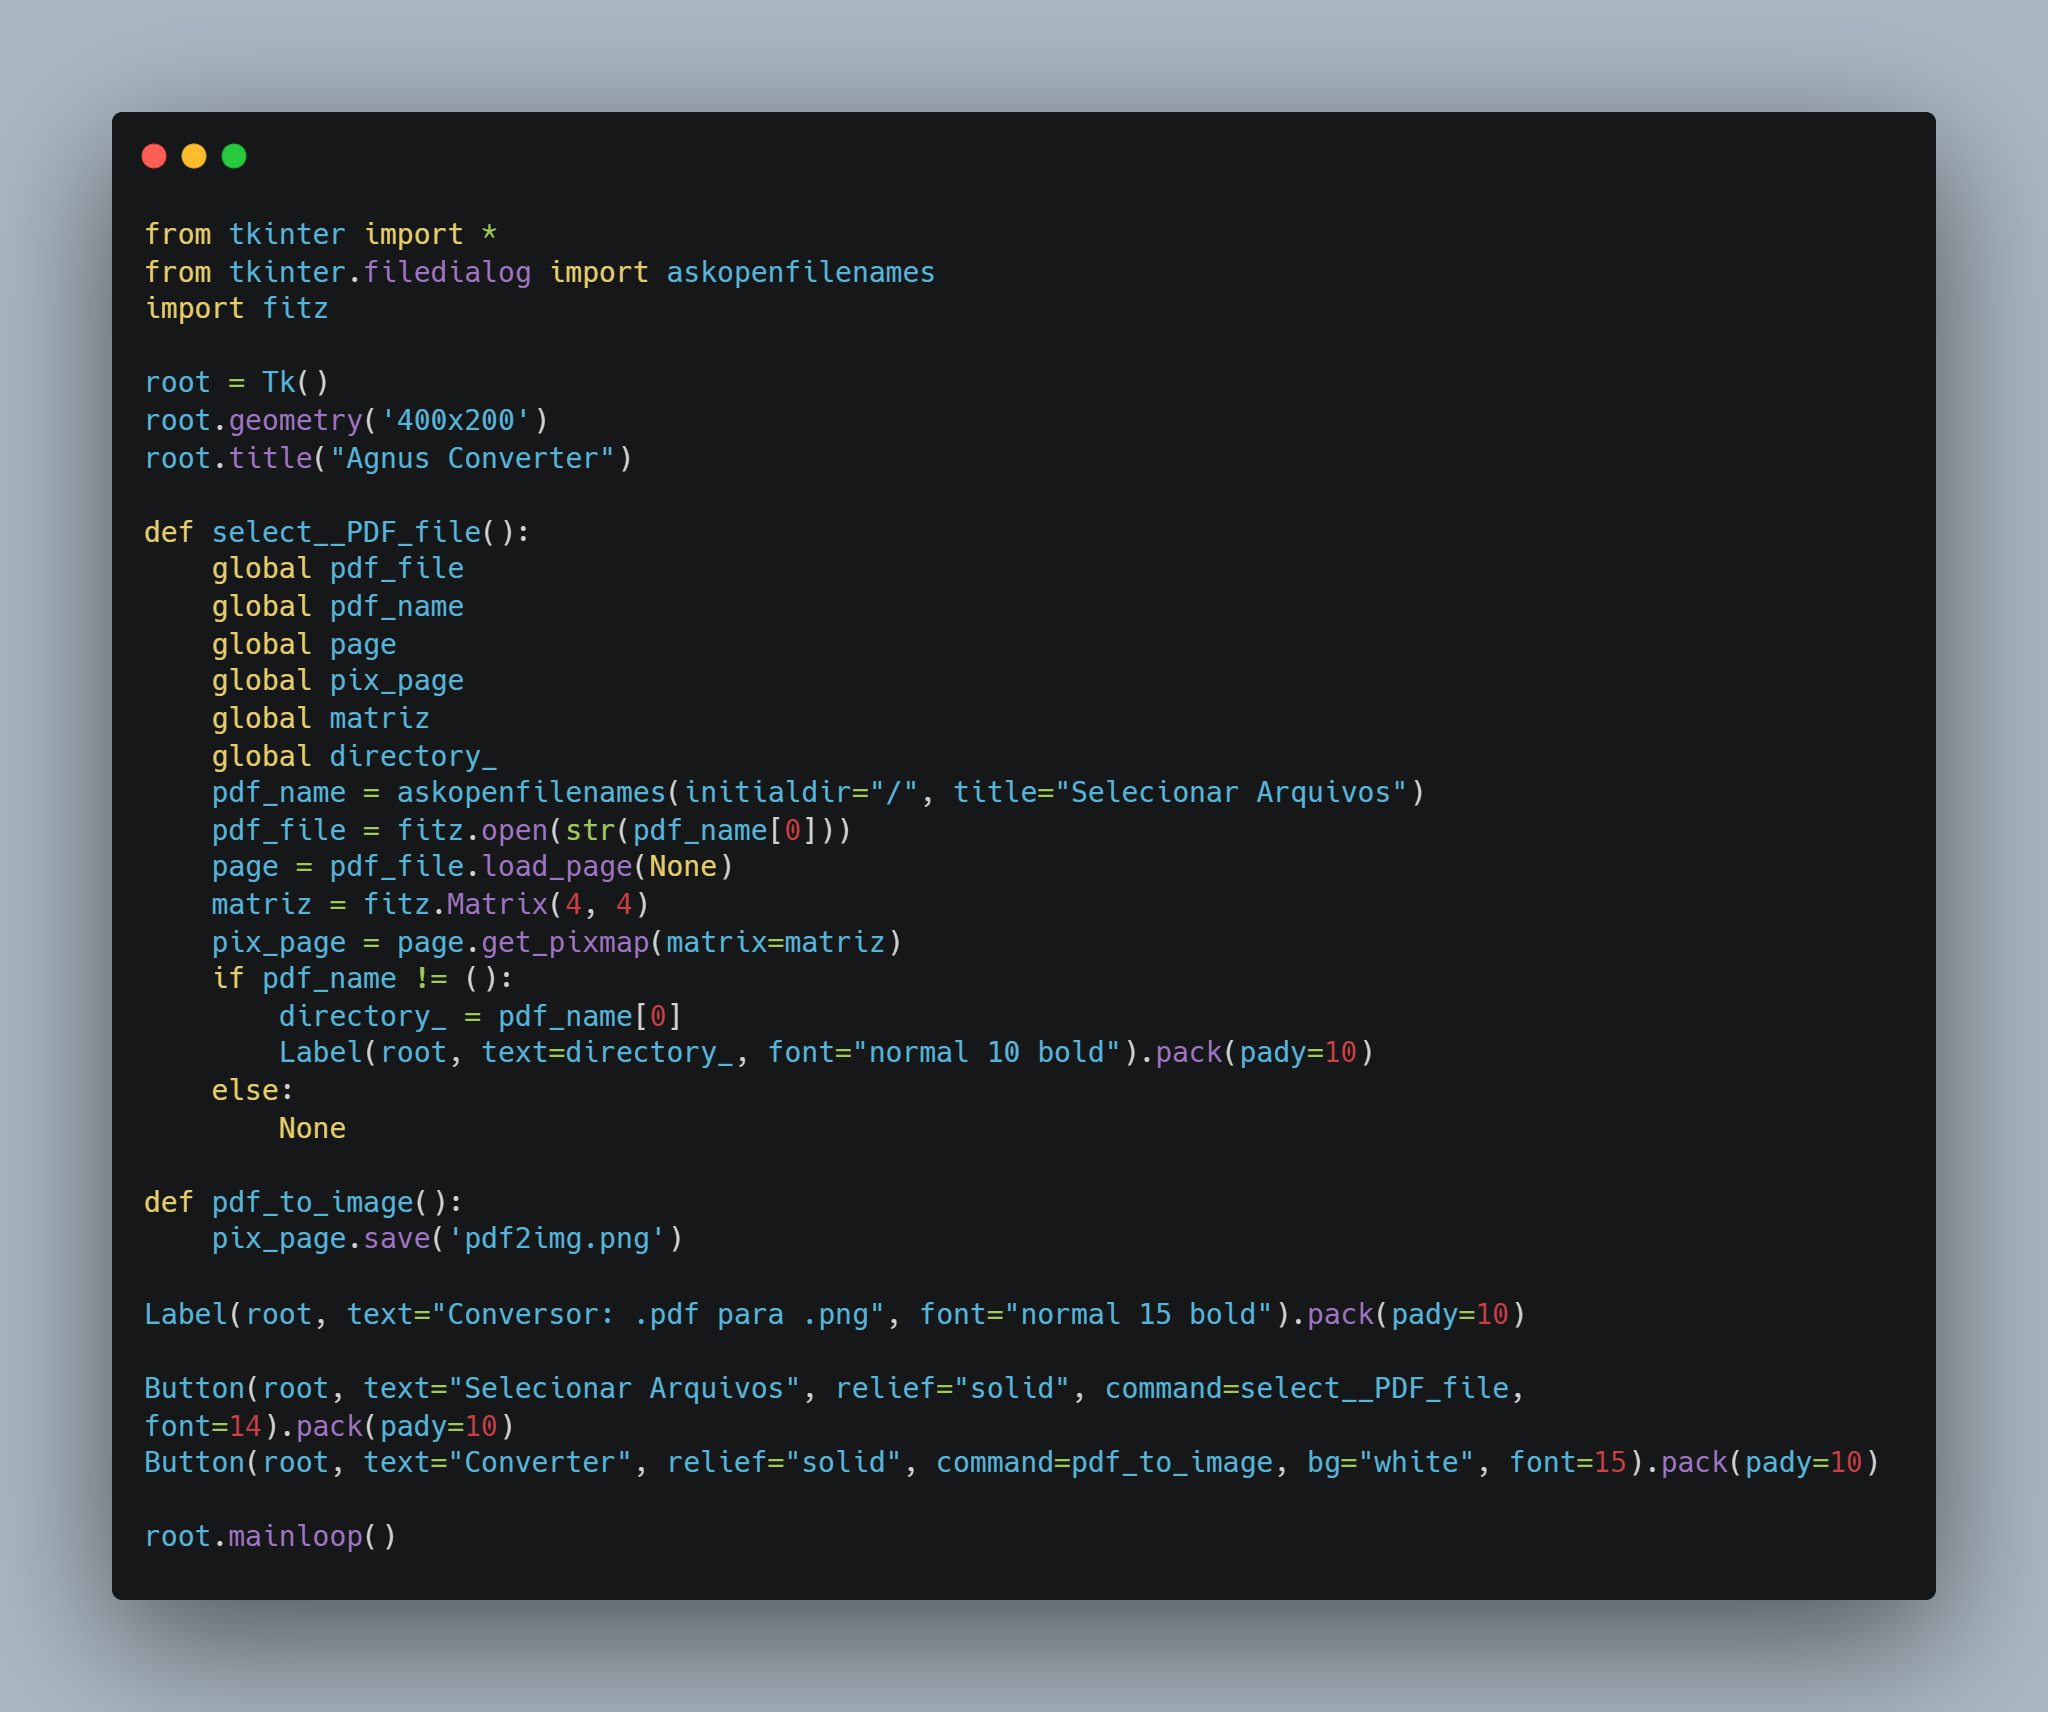The image size is (2048, 1712).
Task: Click the red close traffic light button
Action: click(x=156, y=156)
